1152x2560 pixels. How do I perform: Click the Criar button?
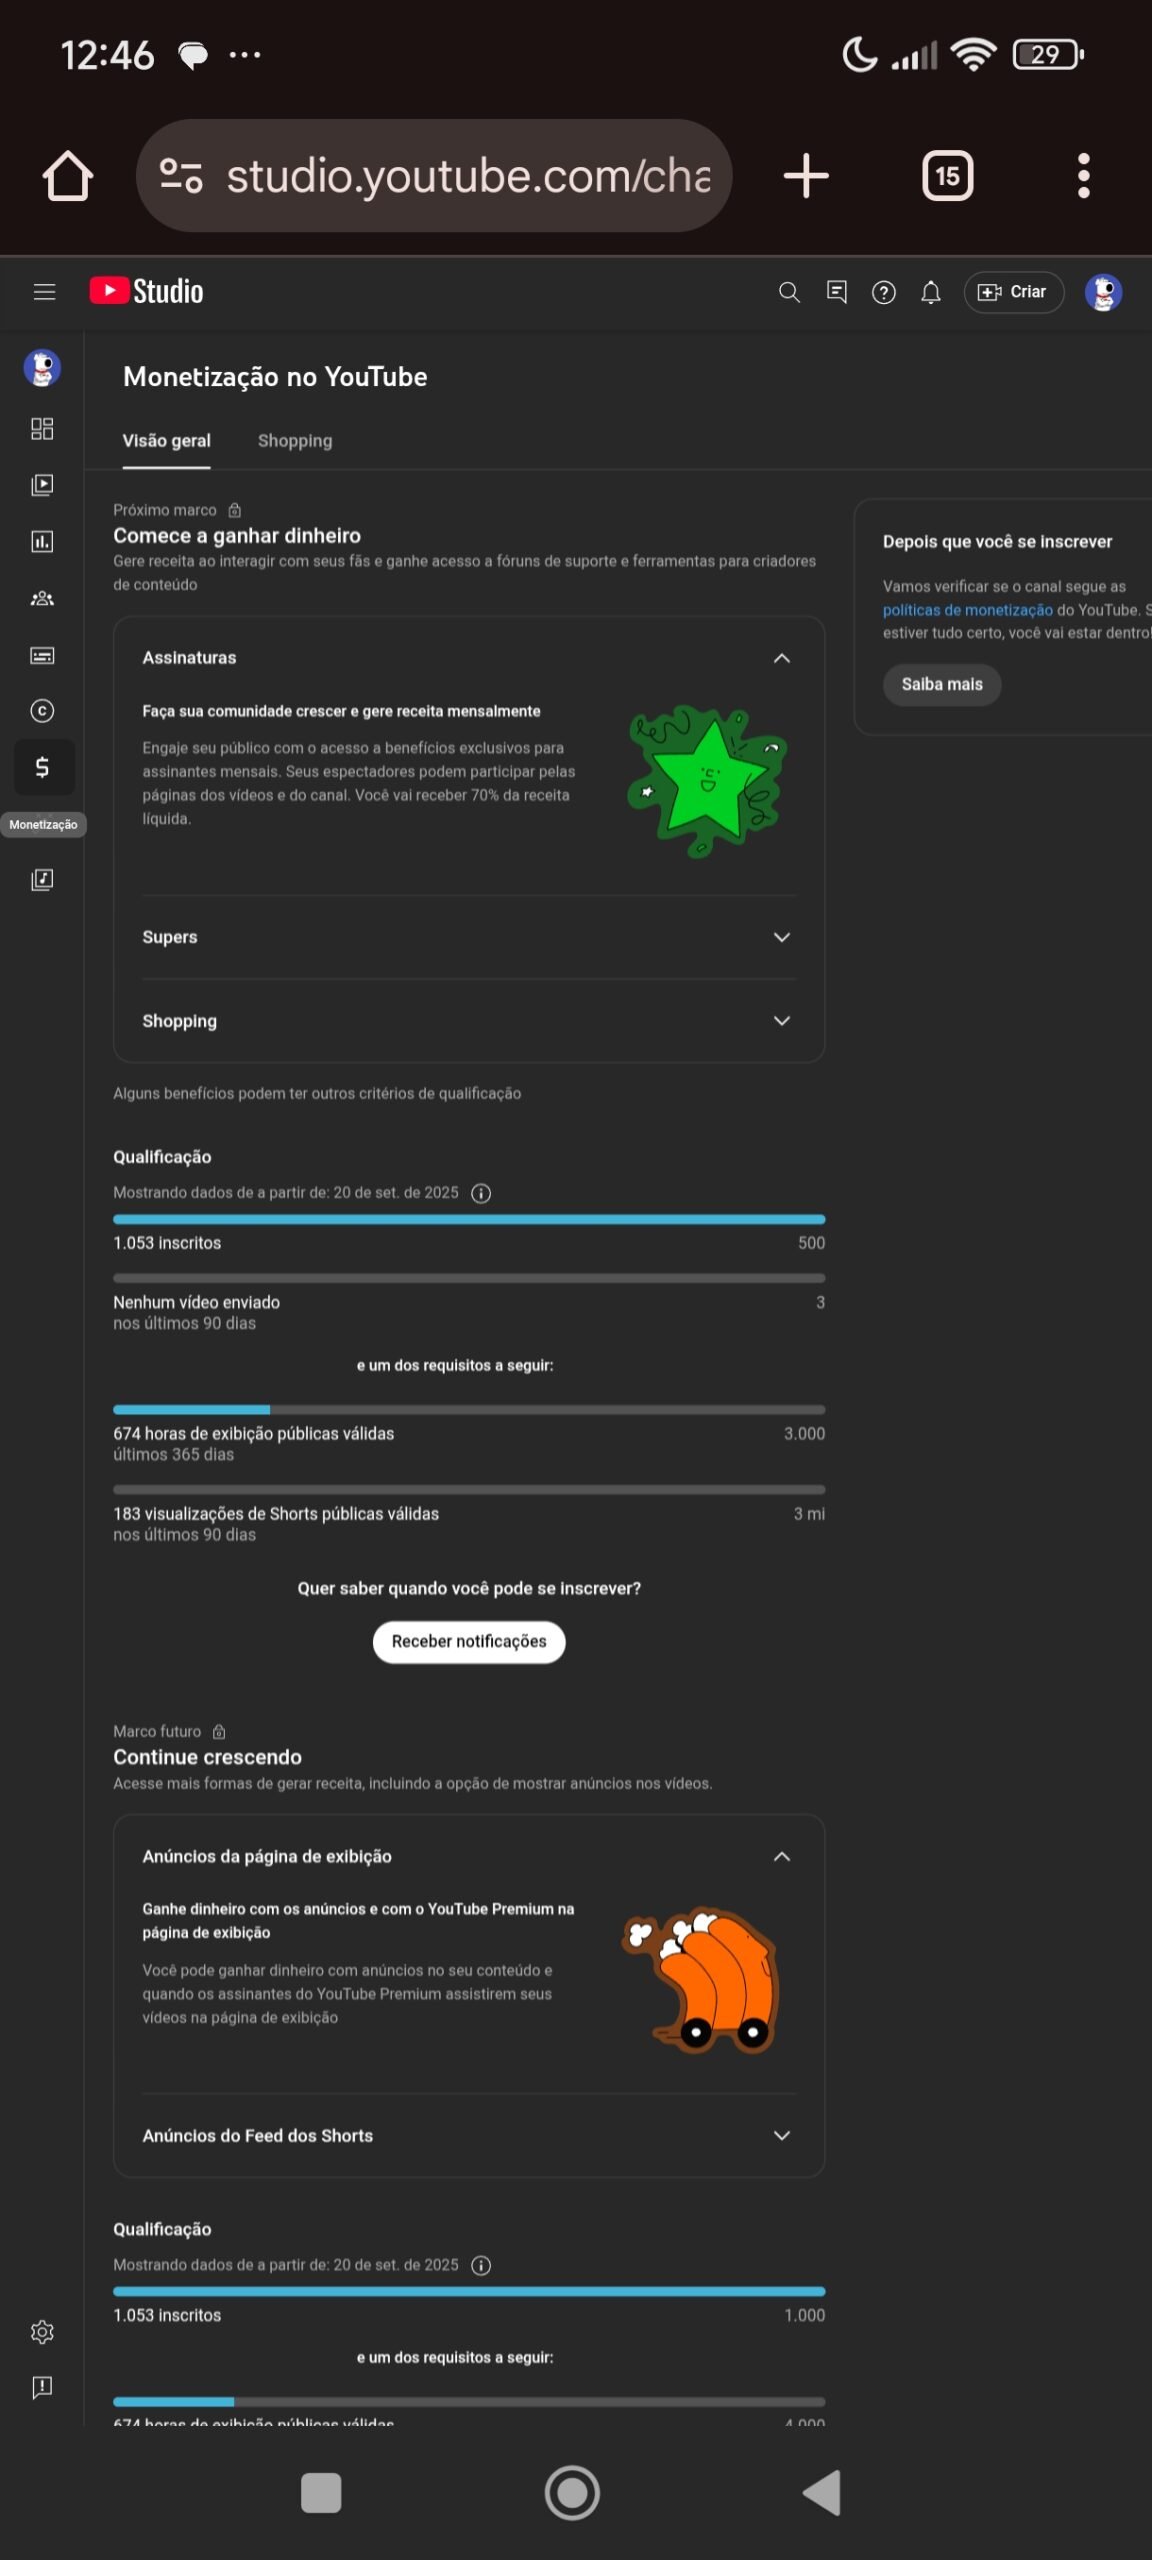point(1013,292)
